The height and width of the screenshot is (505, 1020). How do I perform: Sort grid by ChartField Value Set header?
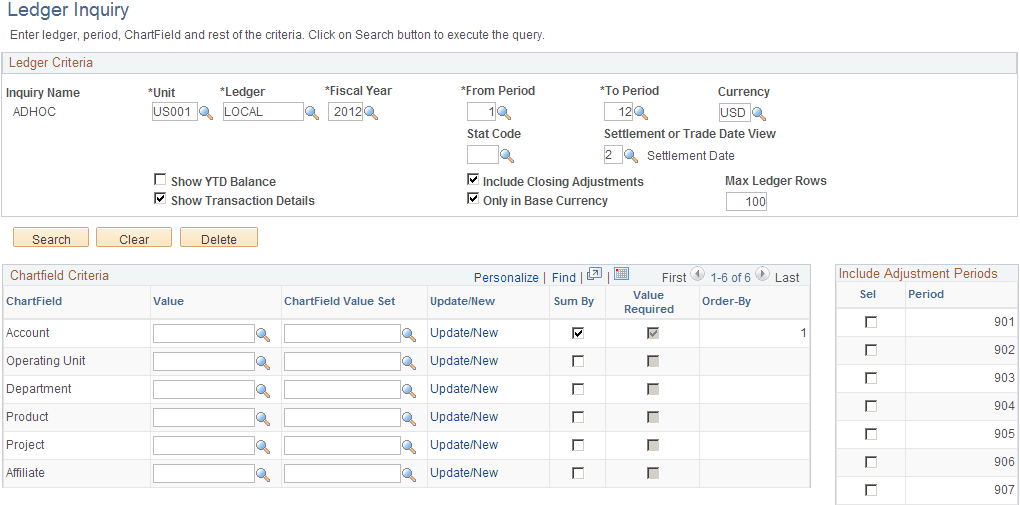pyautogui.click(x=339, y=301)
